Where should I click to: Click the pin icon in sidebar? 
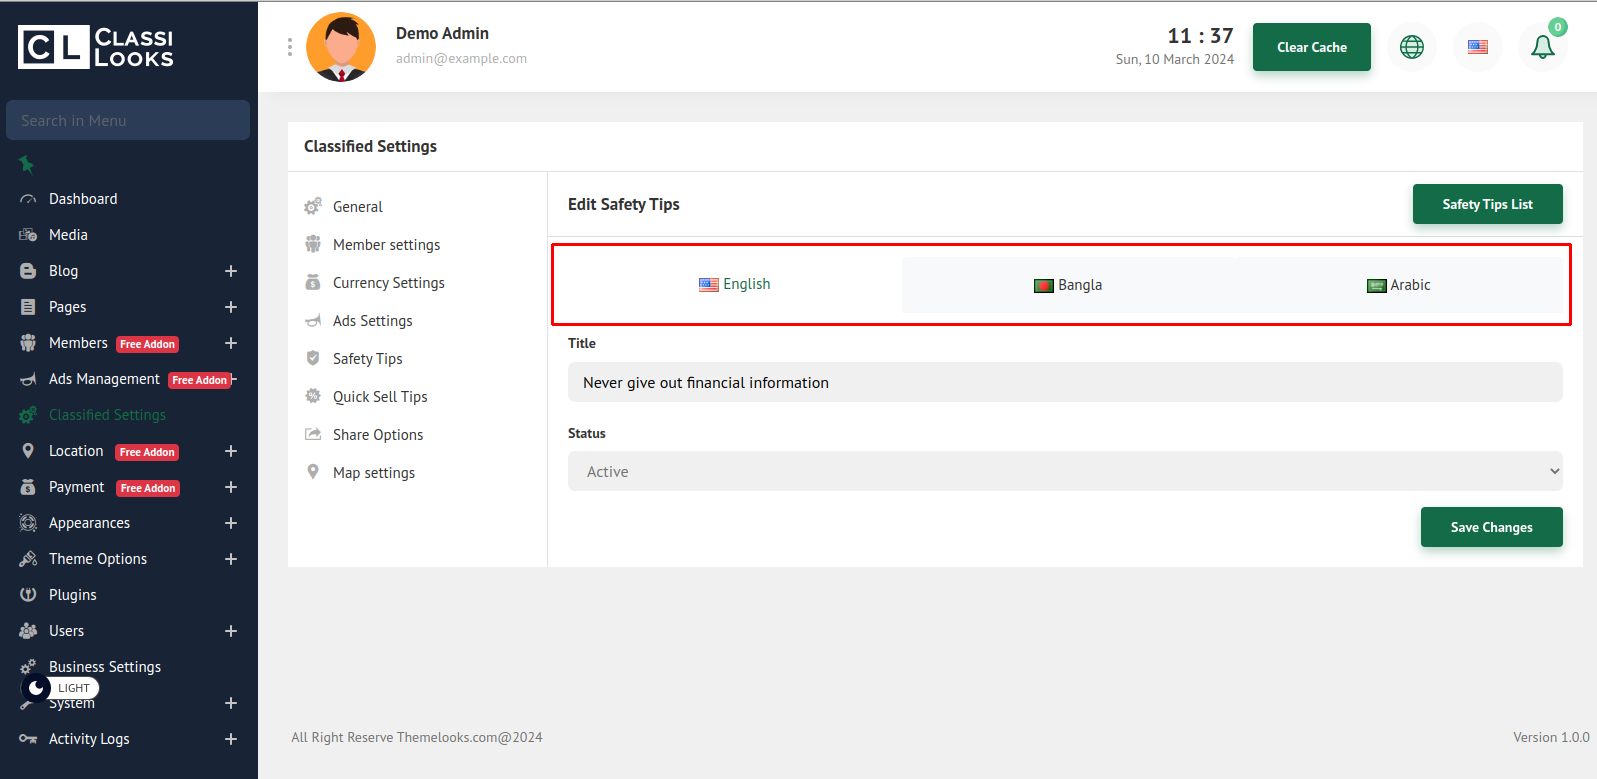(27, 164)
